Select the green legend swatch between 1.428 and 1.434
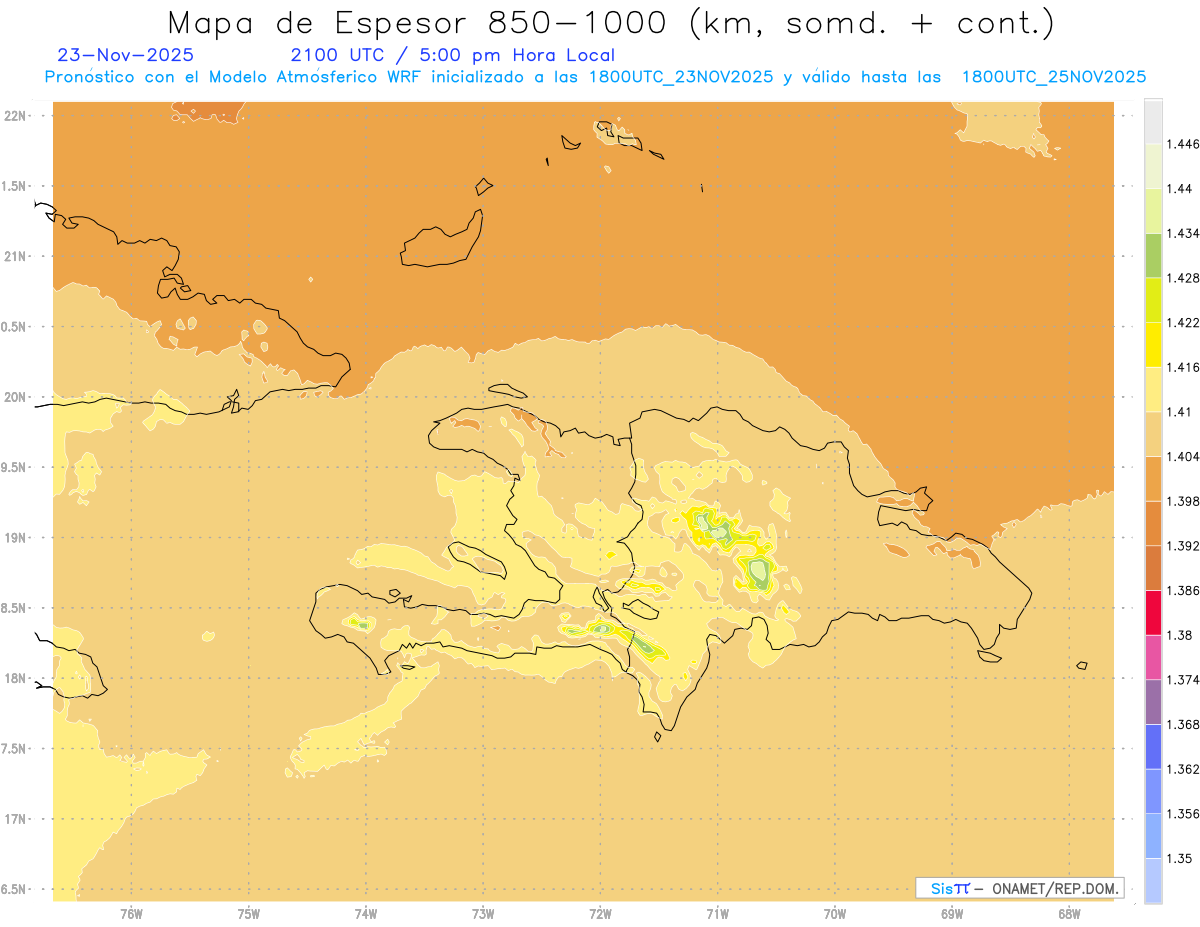Image resolution: width=1200 pixels, height=927 pixels. click(1153, 255)
